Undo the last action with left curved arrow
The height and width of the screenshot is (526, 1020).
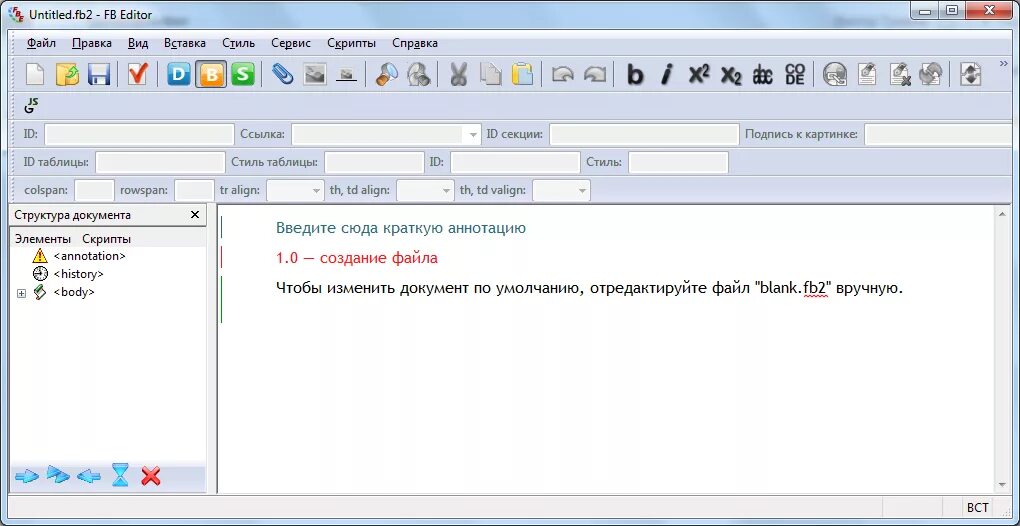pyautogui.click(x=562, y=75)
